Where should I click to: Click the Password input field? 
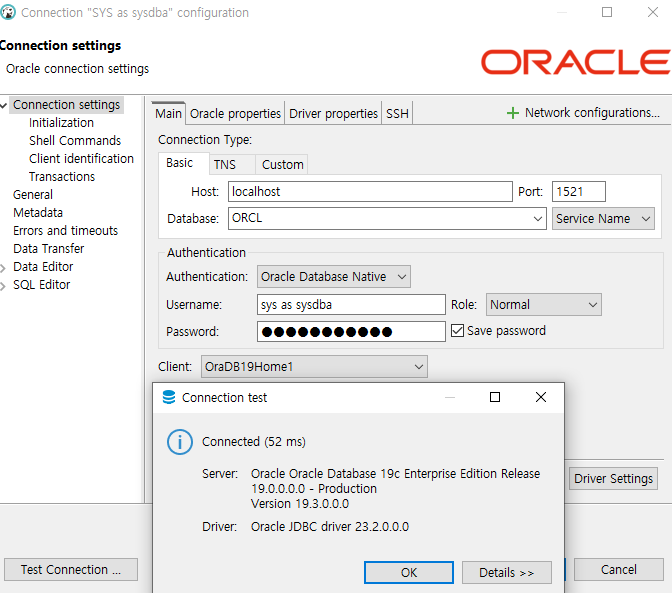(x=351, y=332)
